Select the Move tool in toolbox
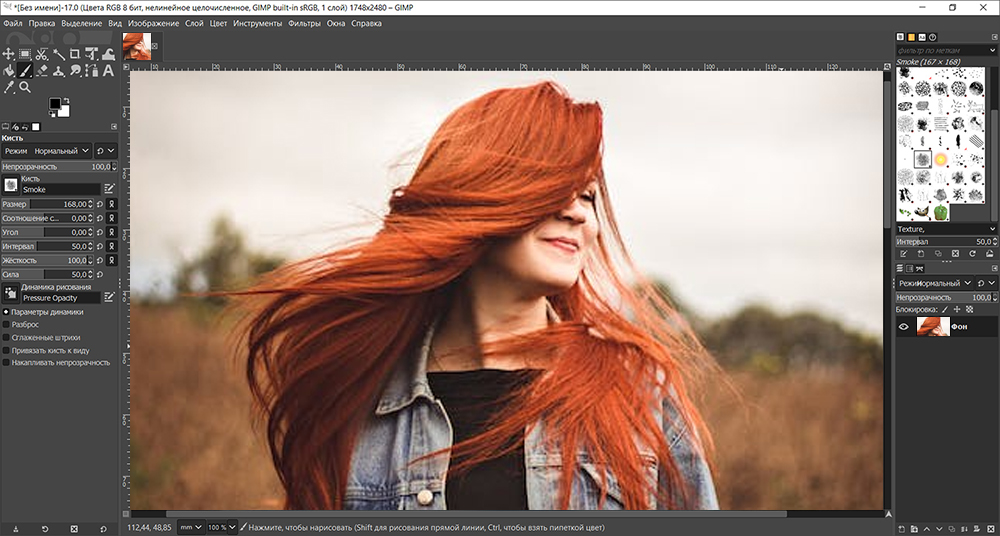Screen dimensions: 1000x536 click(x=9, y=54)
